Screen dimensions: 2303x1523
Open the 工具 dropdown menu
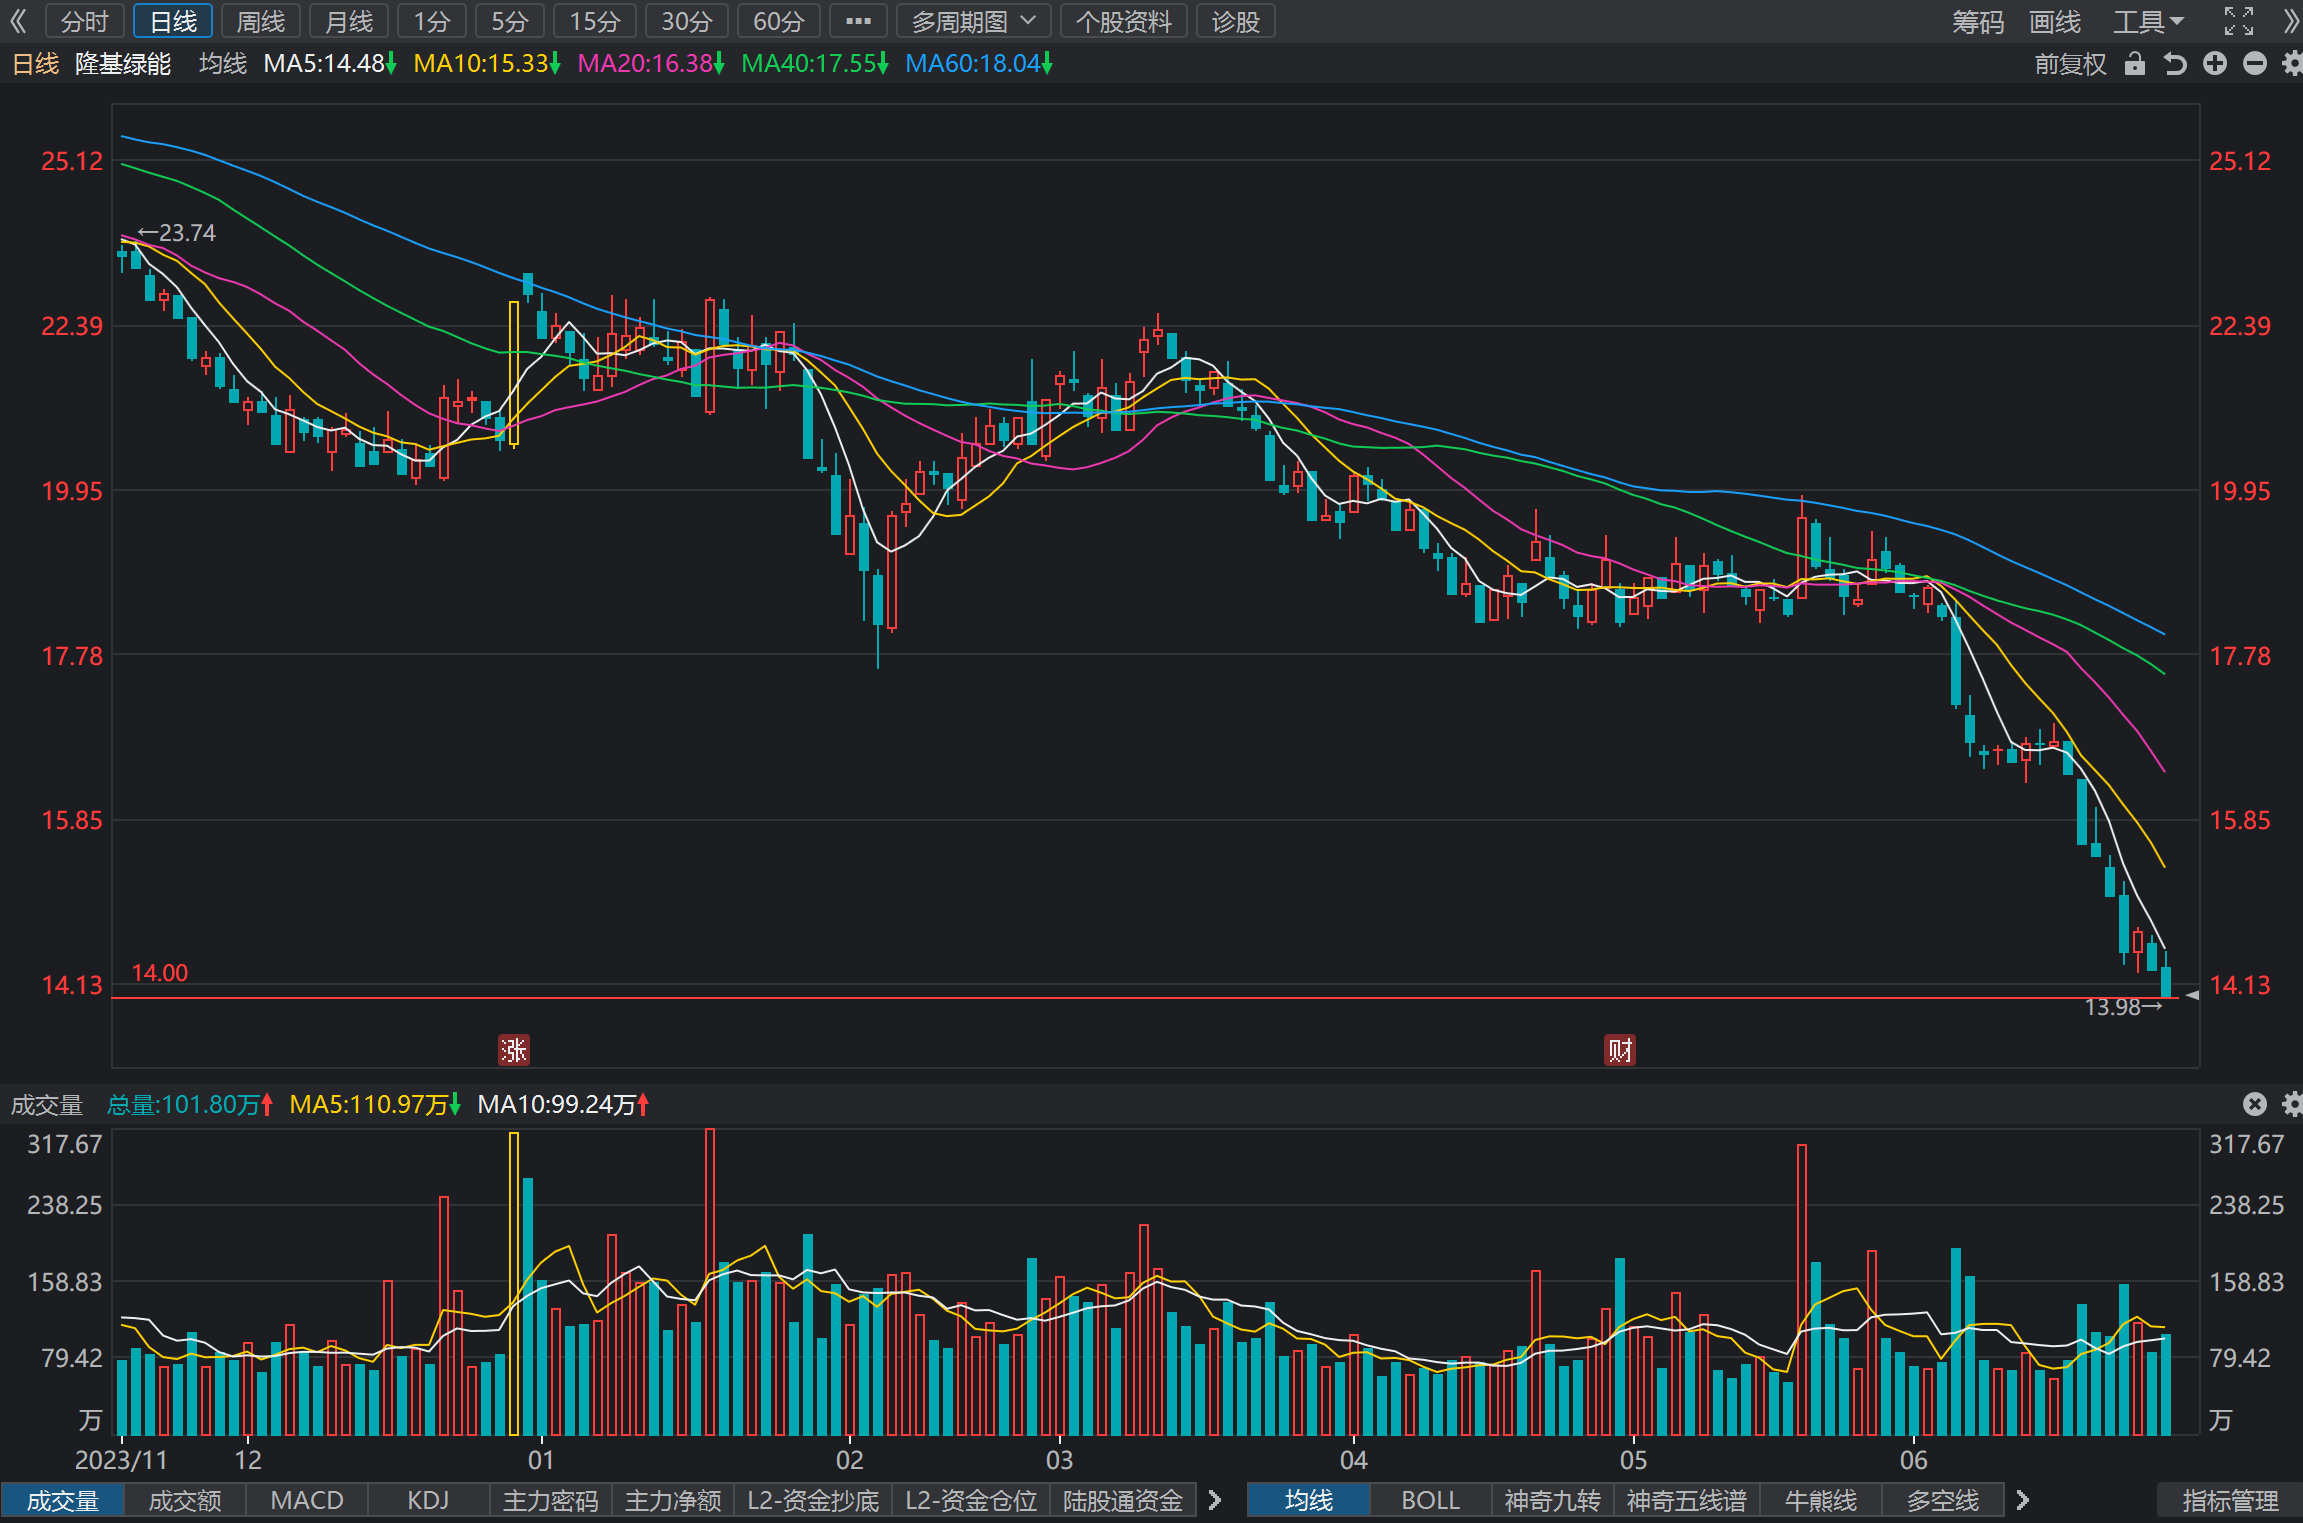coord(2148,21)
